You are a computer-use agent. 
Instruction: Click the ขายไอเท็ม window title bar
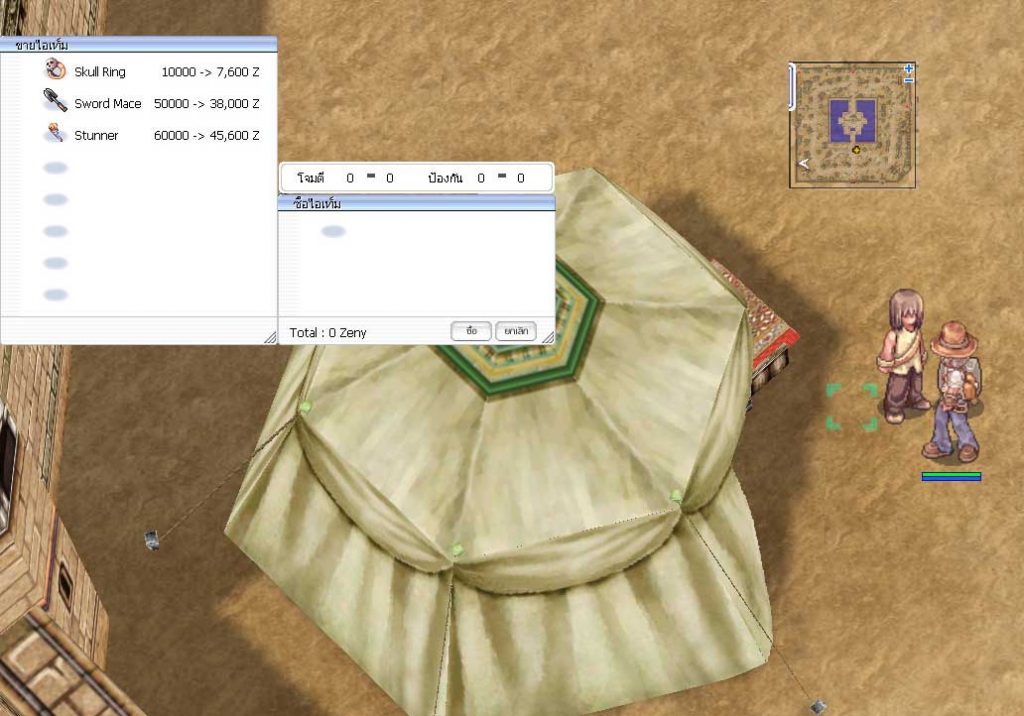138,45
